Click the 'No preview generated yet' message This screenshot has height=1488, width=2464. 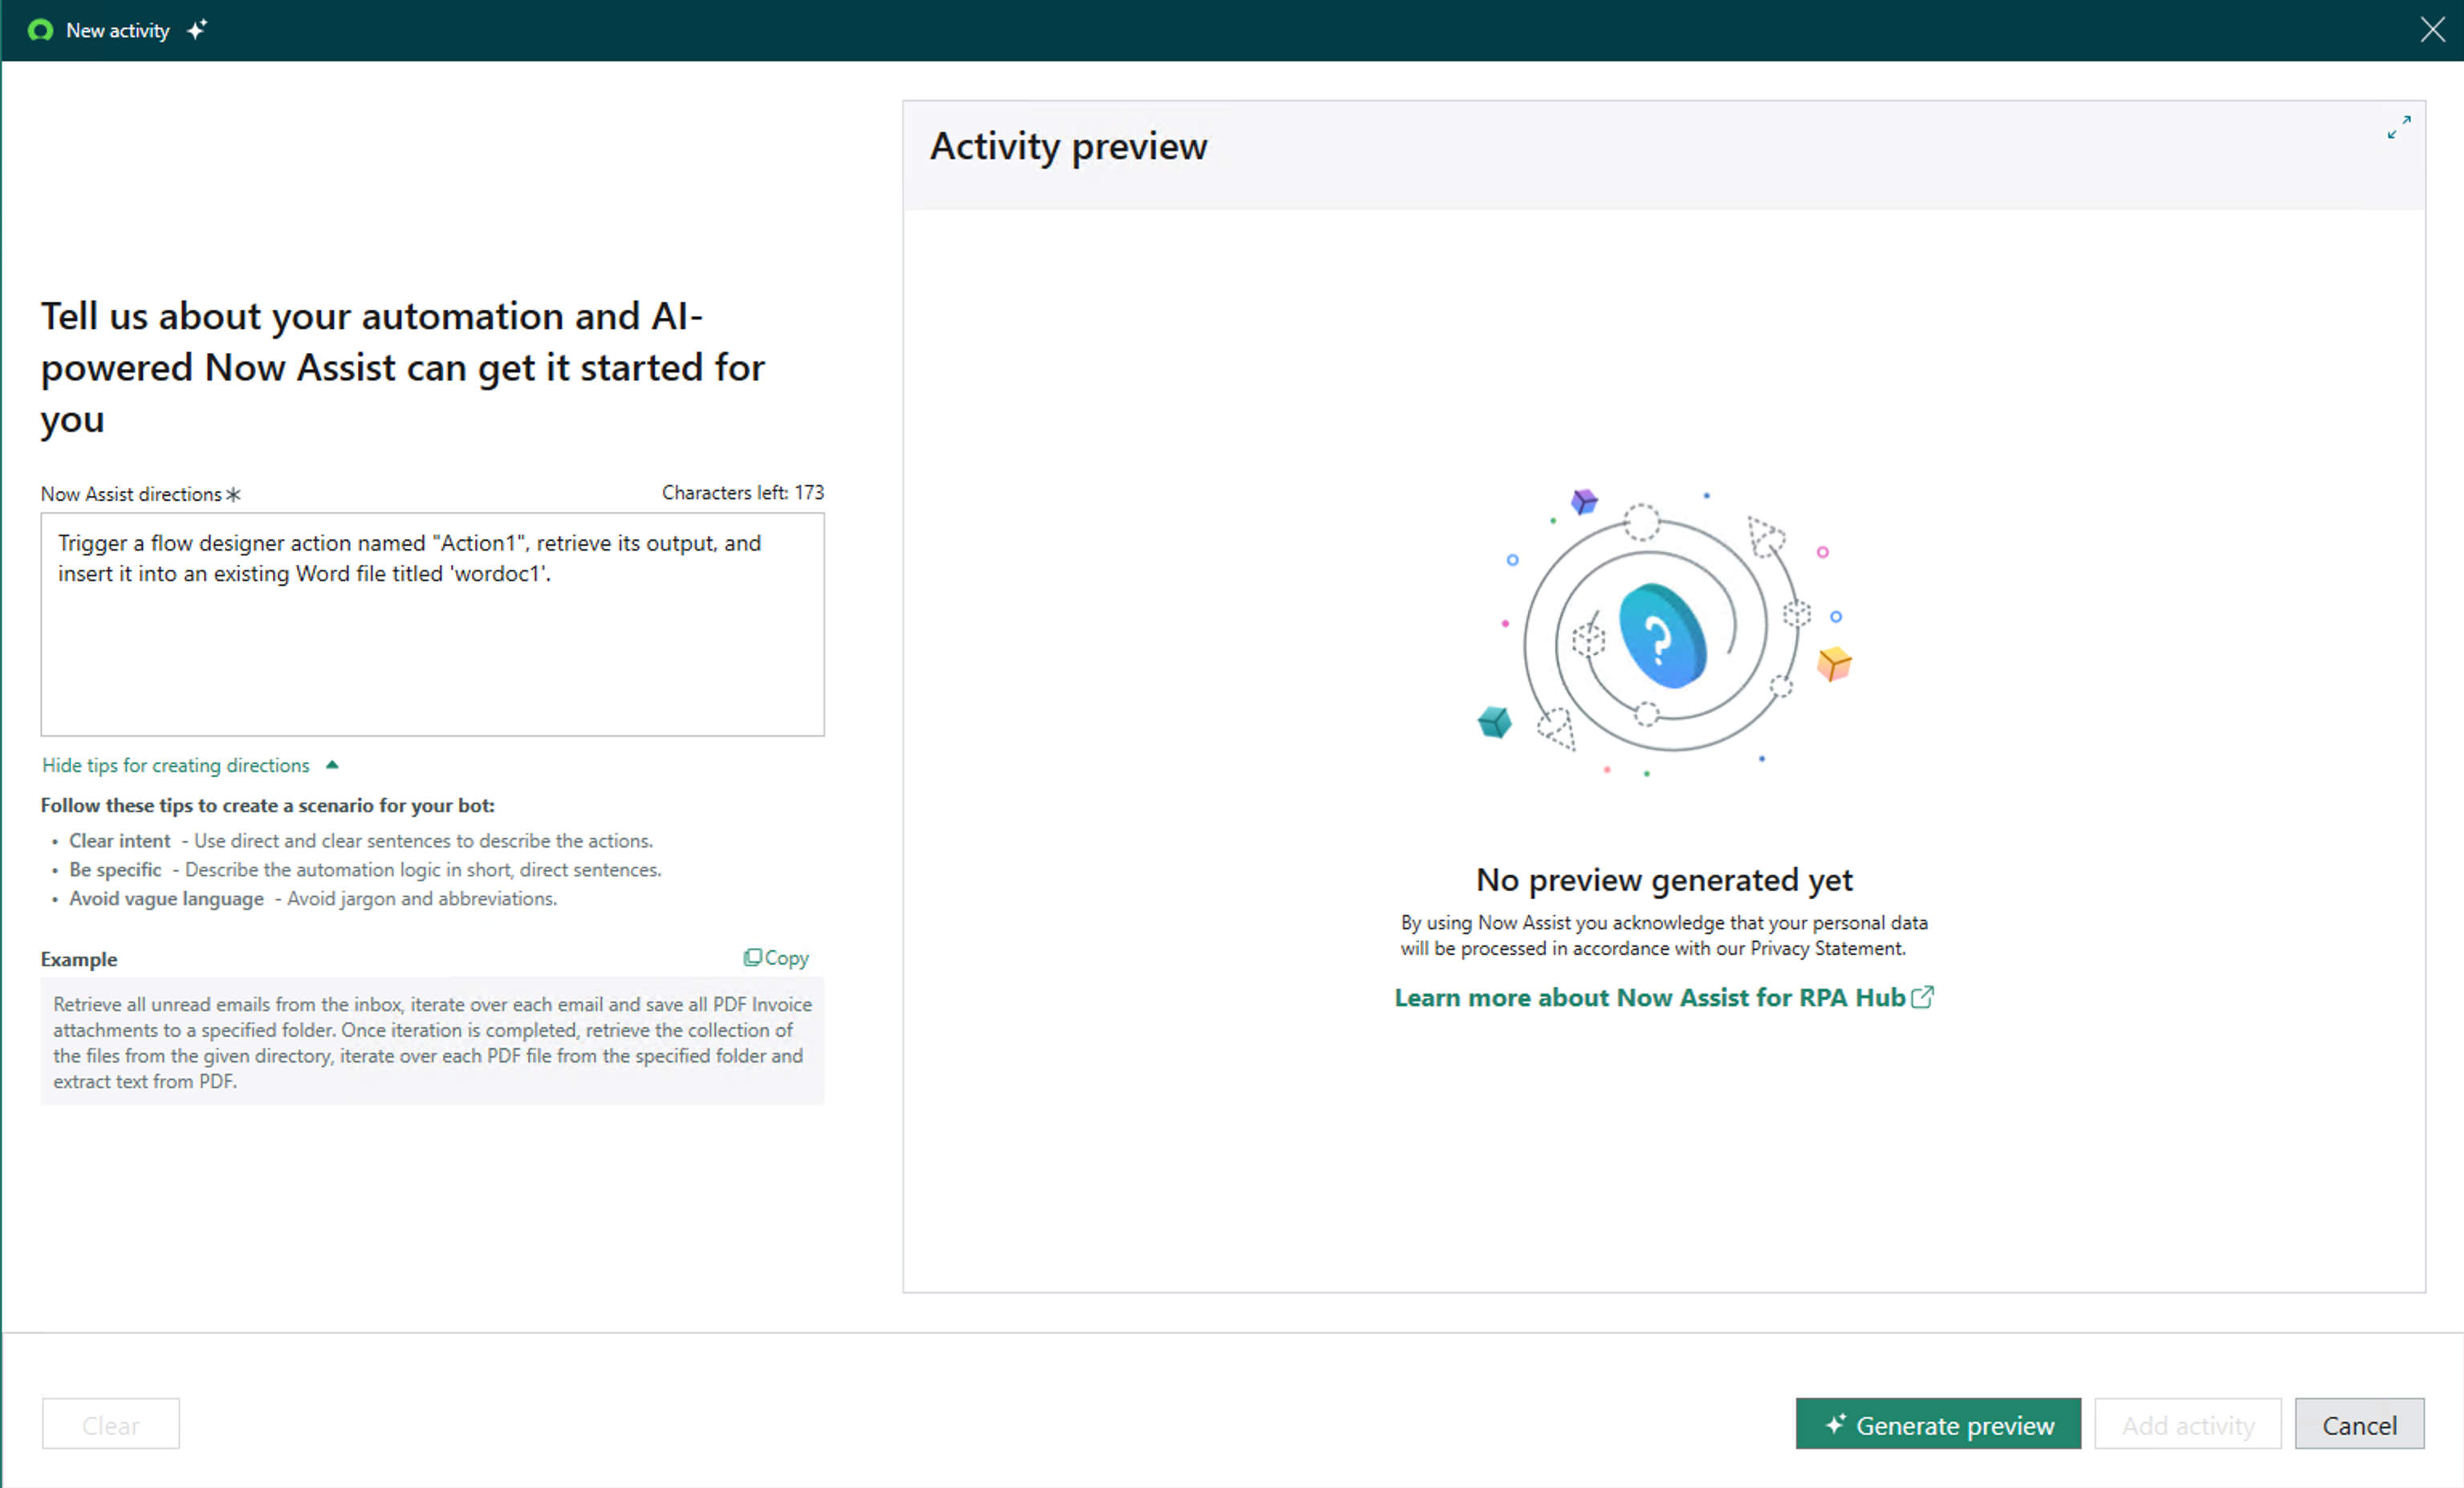(1664, 880)
